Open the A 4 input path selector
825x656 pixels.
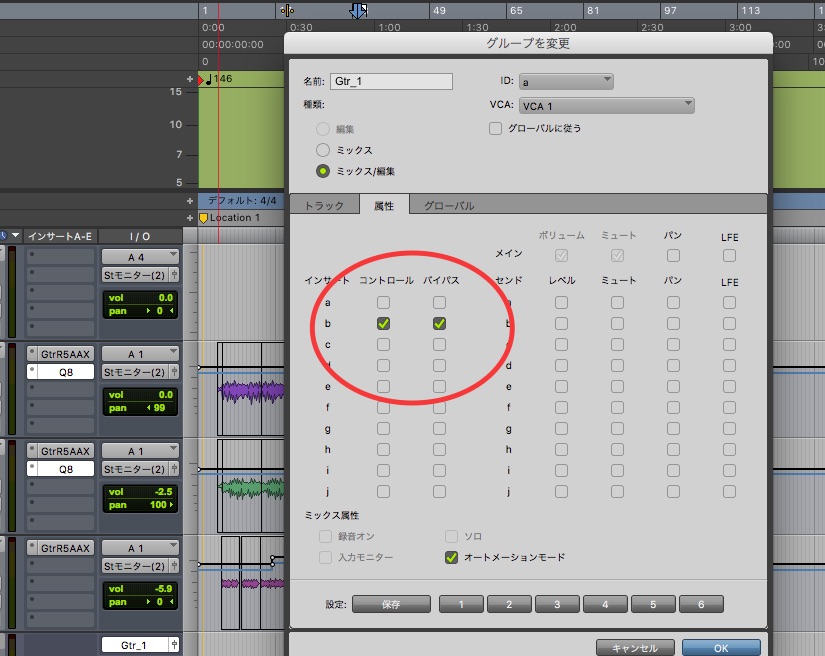[140, 257]
